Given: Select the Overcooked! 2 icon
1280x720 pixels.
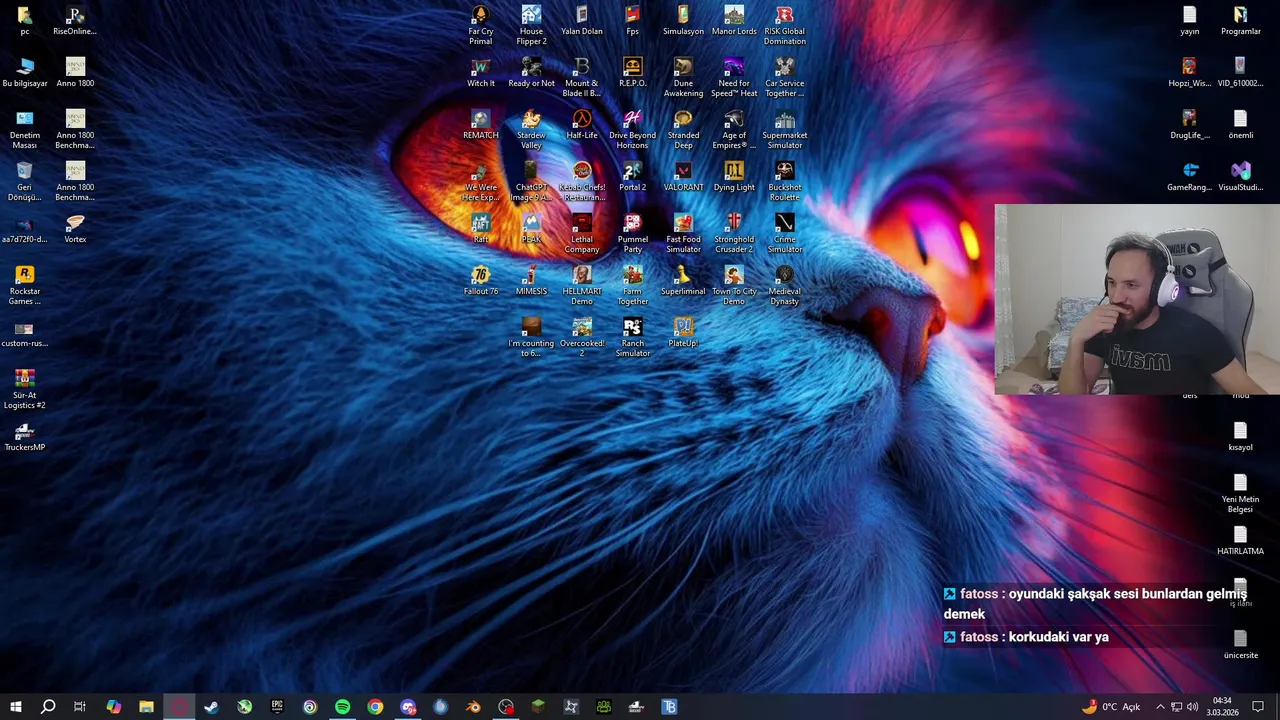Looking at the screenshot, I should point(582,337).
